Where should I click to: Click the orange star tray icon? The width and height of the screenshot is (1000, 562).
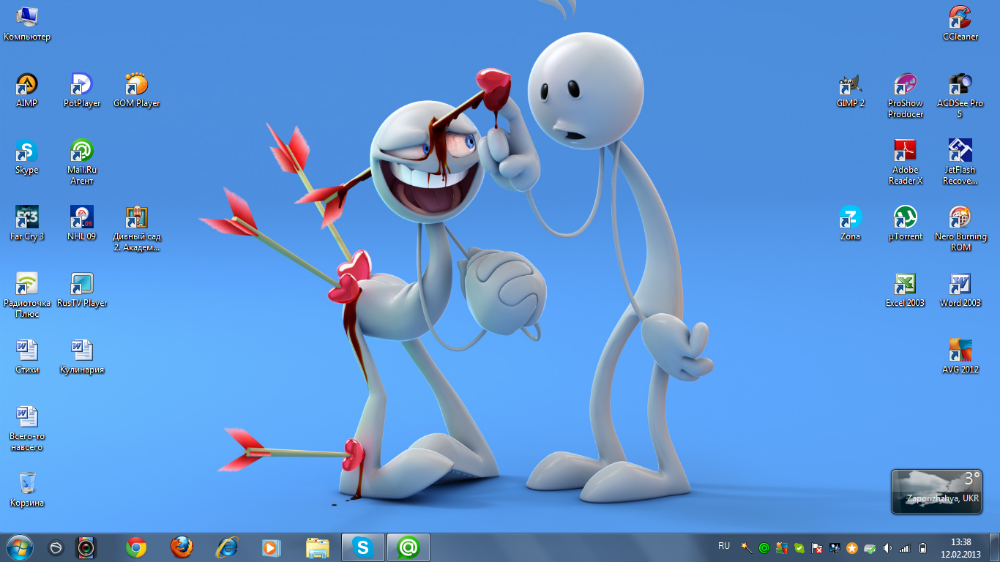pyautogui.click(x=852, y=548)
